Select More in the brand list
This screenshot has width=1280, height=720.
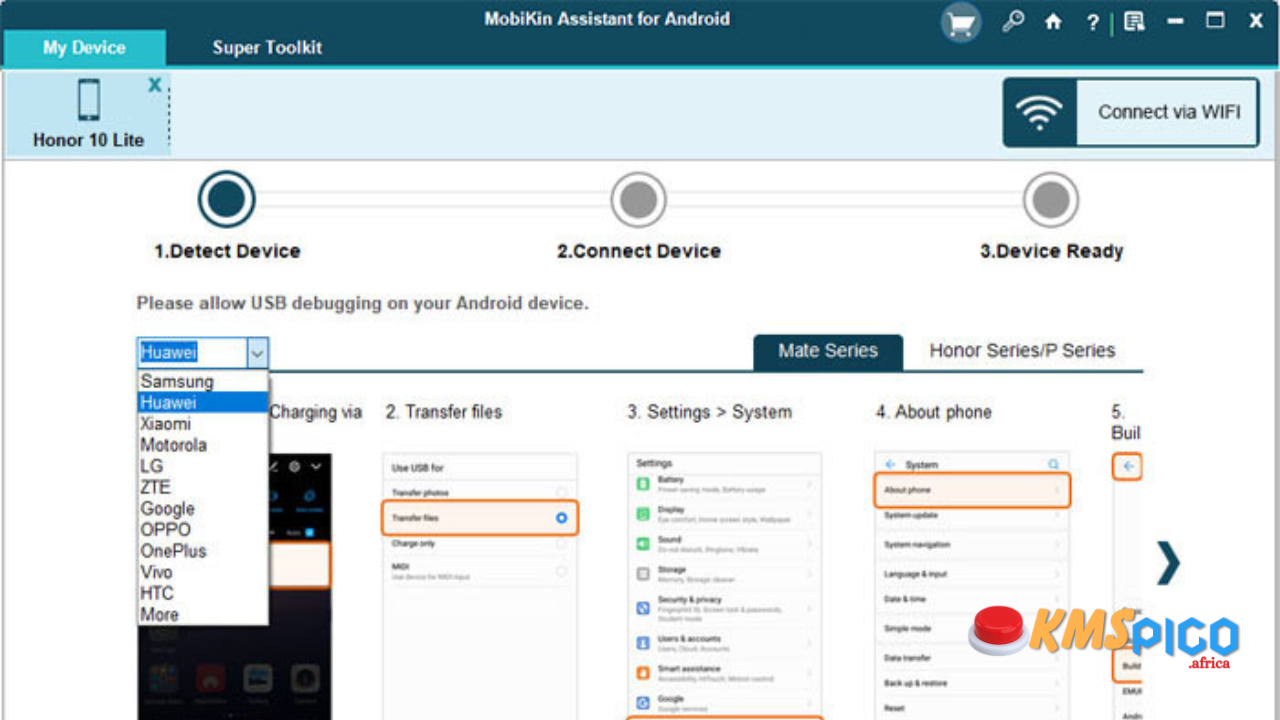point(202,615)
